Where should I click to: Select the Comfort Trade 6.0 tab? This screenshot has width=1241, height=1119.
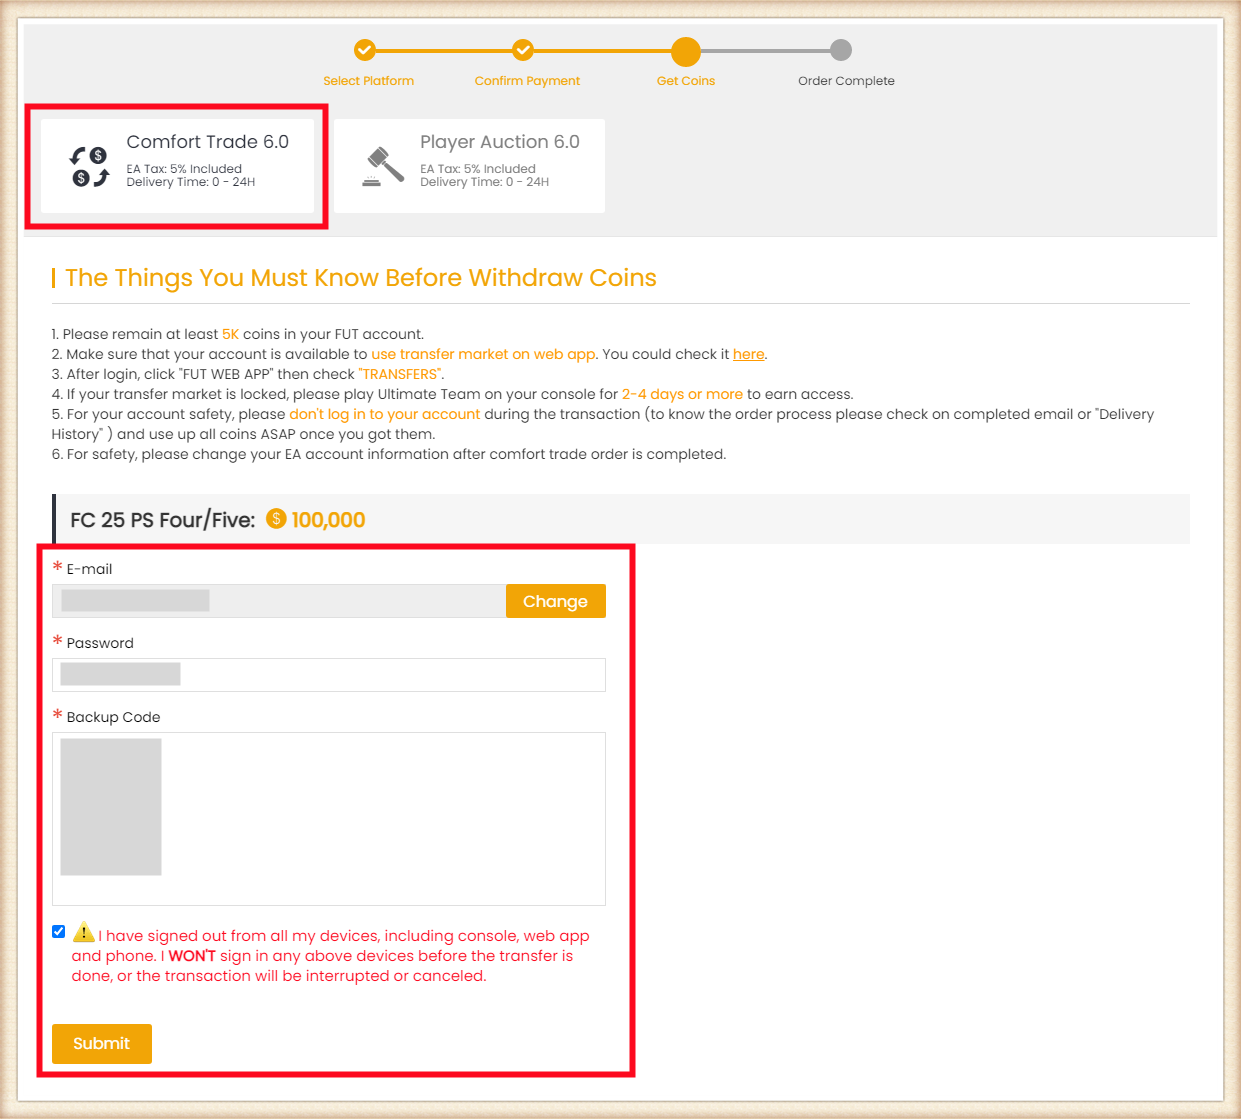[x=177, y=166]
